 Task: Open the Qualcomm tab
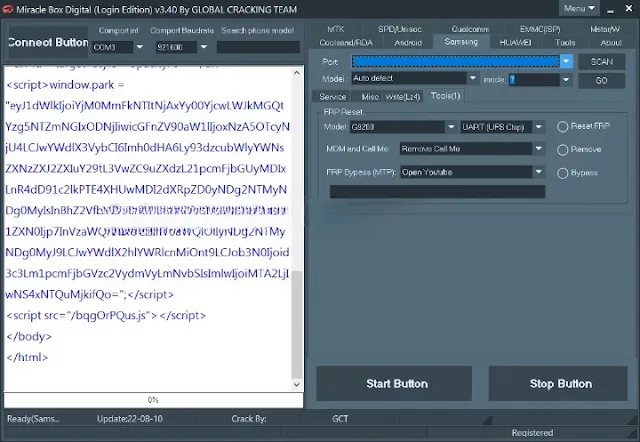[470, 29]
